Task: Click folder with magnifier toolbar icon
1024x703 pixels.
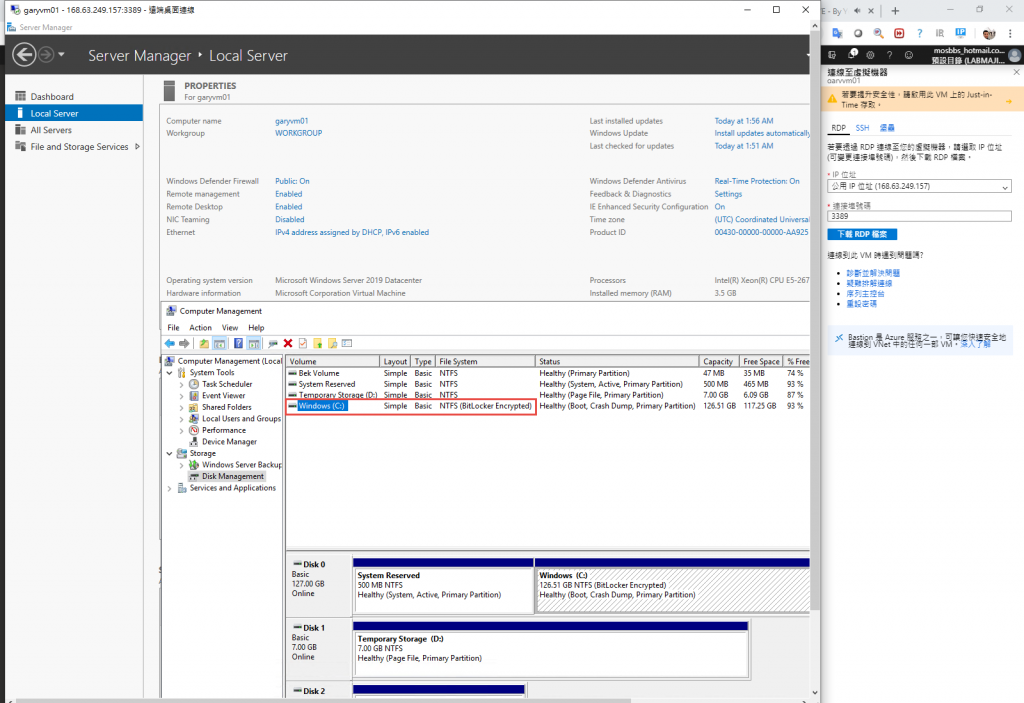Action: pyautogui.click(x=332, y=343)
